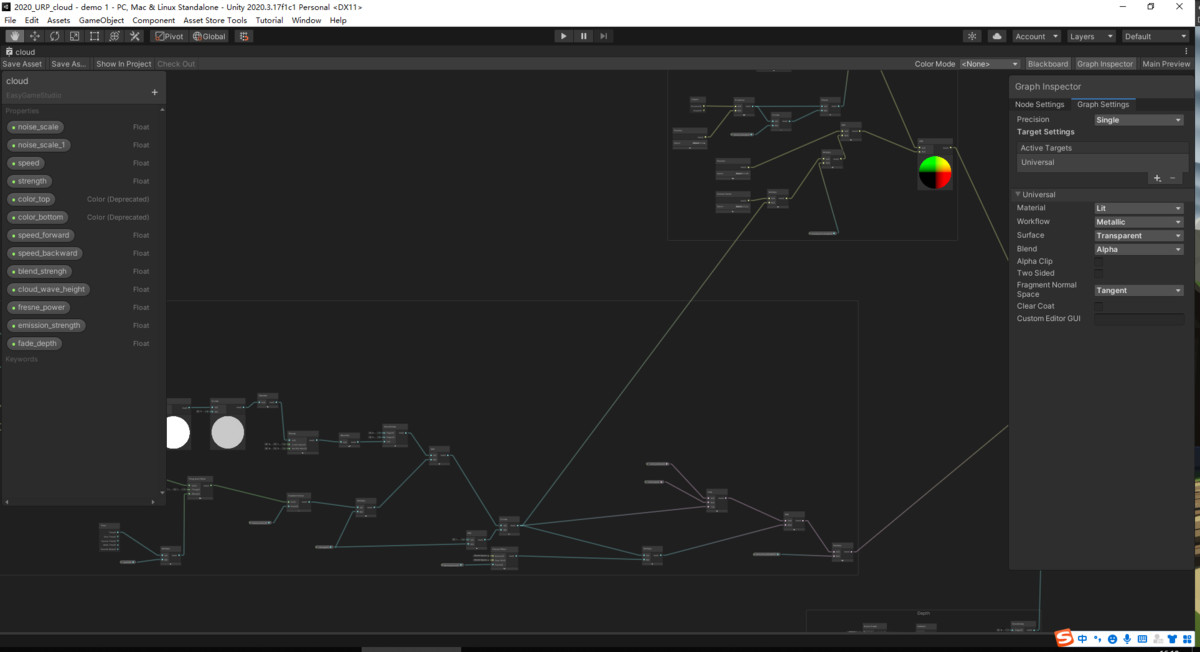This screenshot has height=652, width=1200.
Task: Open the custom editor tools icon
Action: pyautogui.click(x=134, y=36)
